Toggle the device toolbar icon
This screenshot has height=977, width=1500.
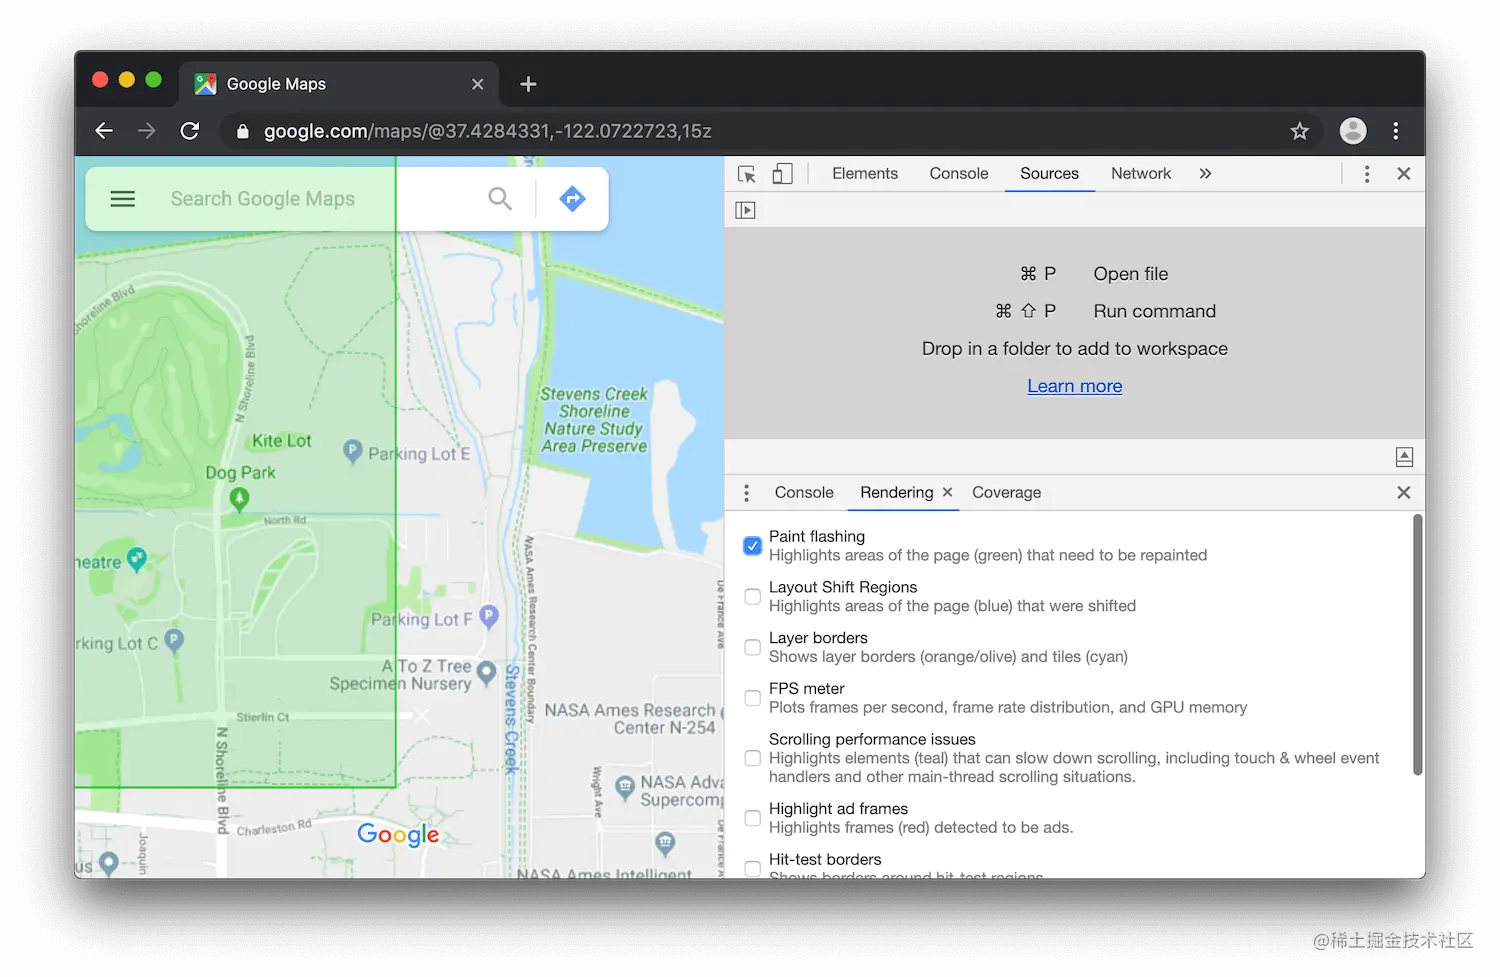pos(782,174)
